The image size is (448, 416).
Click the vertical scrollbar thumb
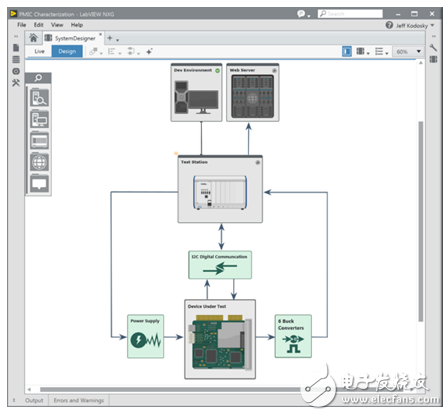pos(421,222)
